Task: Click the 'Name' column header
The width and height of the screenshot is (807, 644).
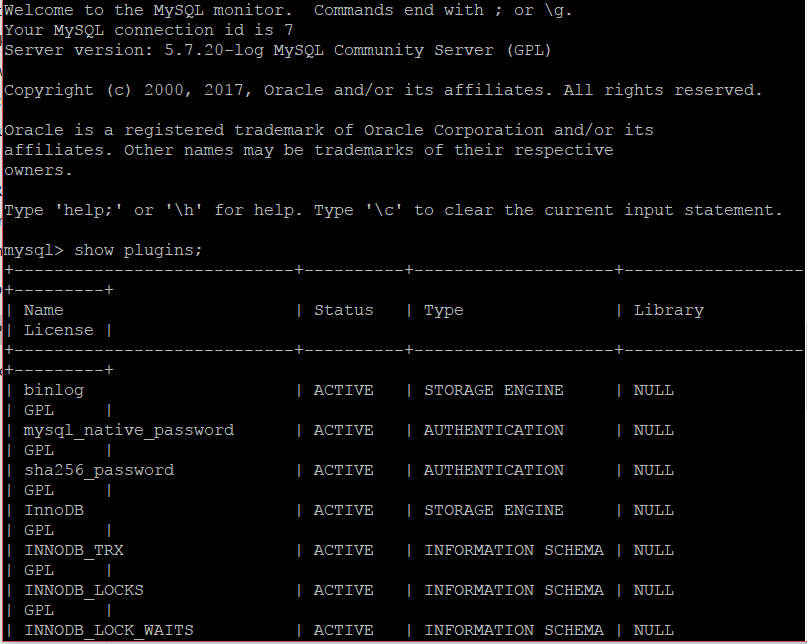Action: 43,310
